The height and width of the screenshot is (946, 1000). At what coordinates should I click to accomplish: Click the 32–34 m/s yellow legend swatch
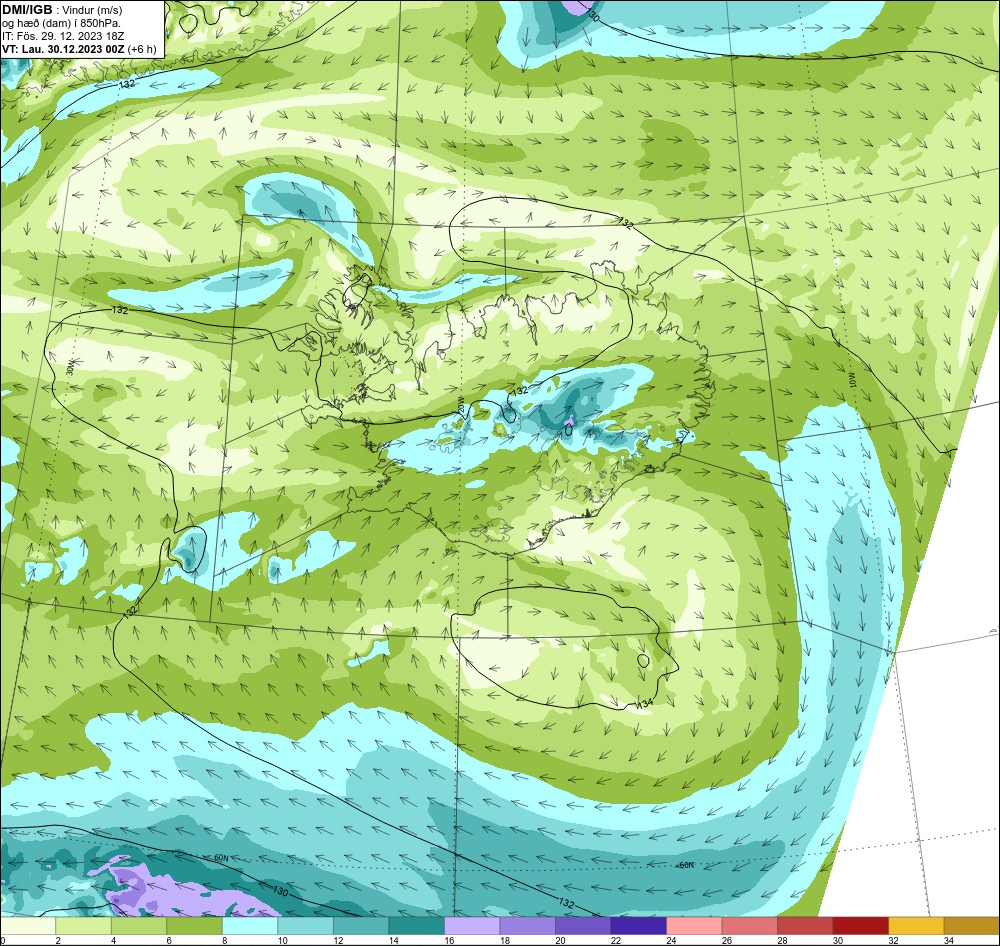click(916, 925)
